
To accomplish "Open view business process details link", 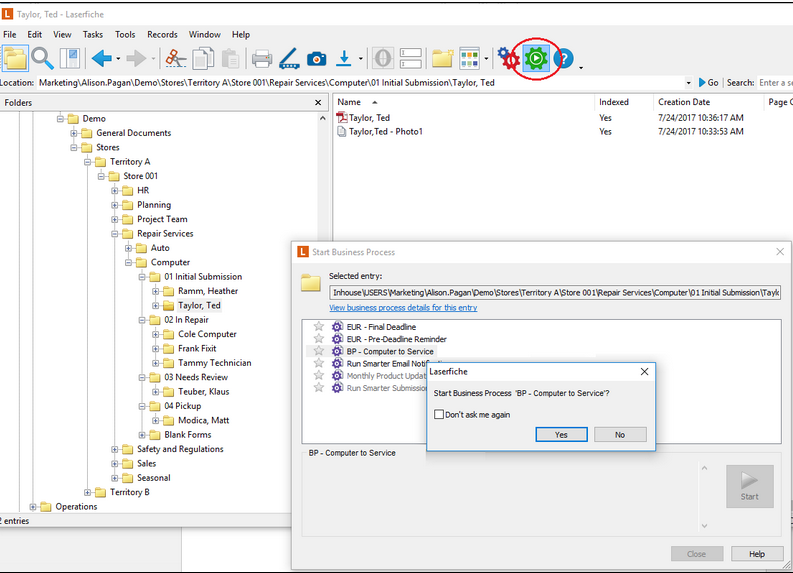I will click(403, 307).
